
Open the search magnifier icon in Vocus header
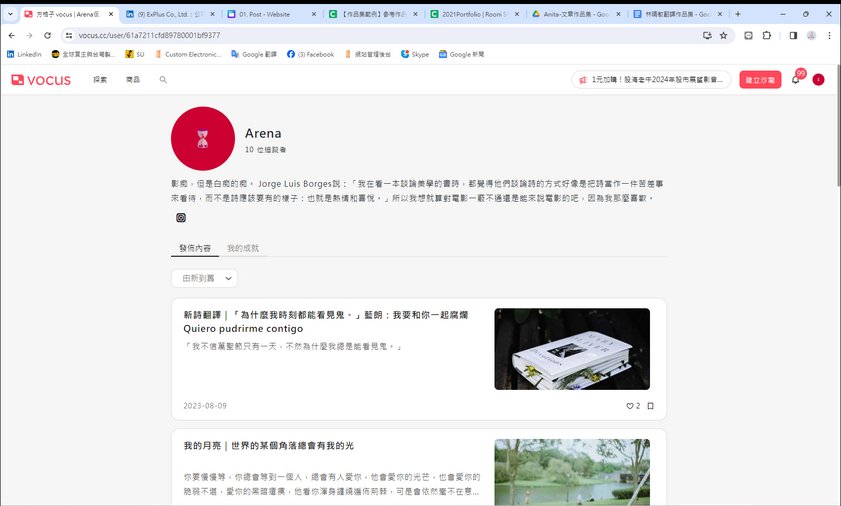coord(163,80)
